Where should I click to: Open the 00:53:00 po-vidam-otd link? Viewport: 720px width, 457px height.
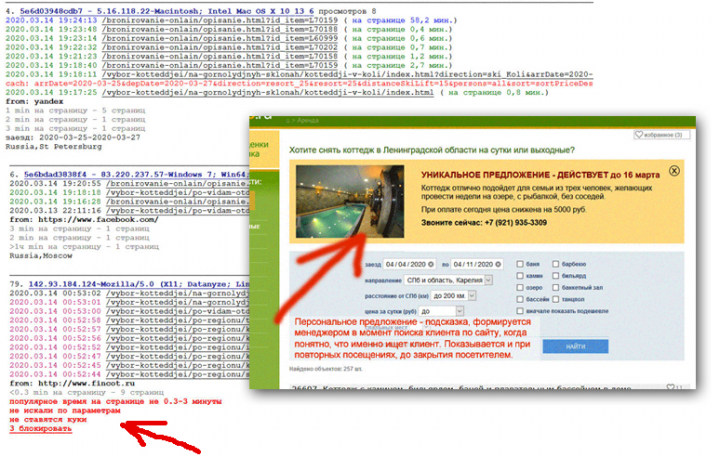click(x=178, y=311)
